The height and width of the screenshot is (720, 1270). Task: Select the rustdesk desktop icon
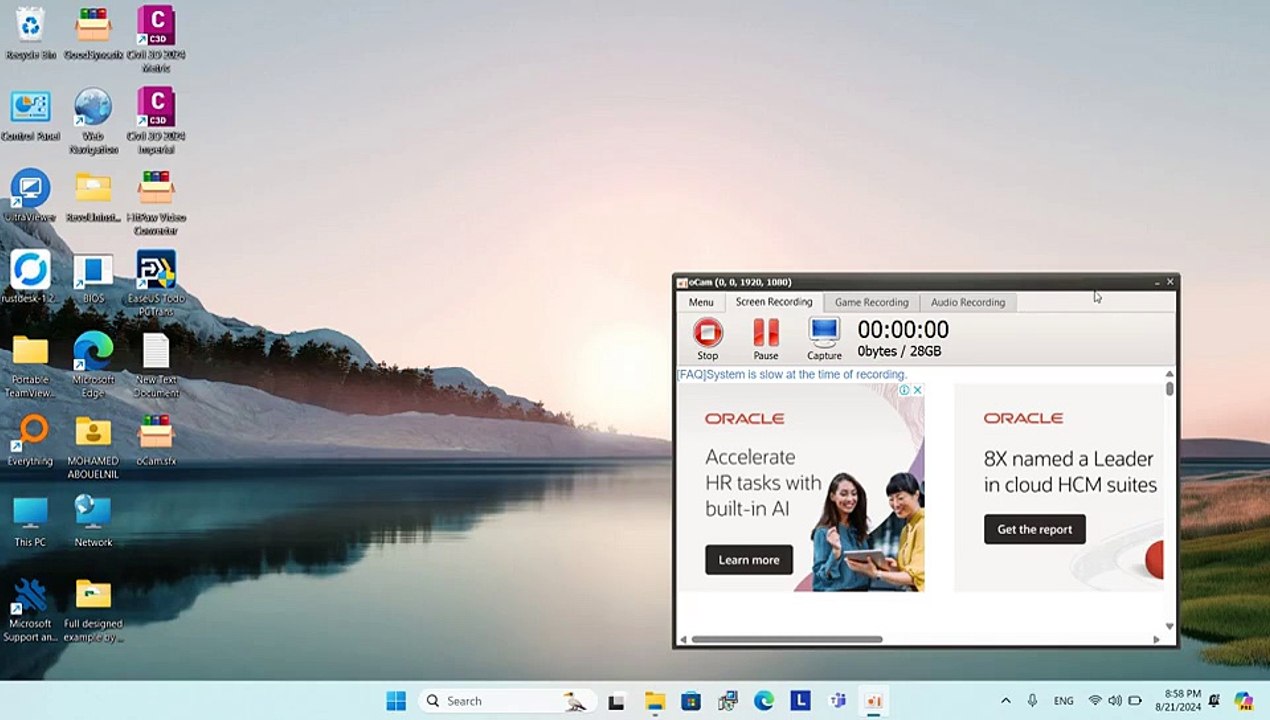pos(30,277)
